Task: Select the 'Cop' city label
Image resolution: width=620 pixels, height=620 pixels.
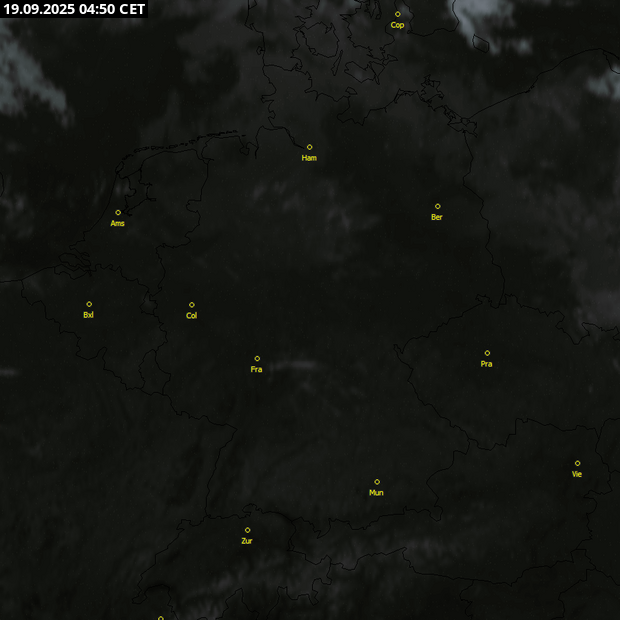Action: [397, 25]
